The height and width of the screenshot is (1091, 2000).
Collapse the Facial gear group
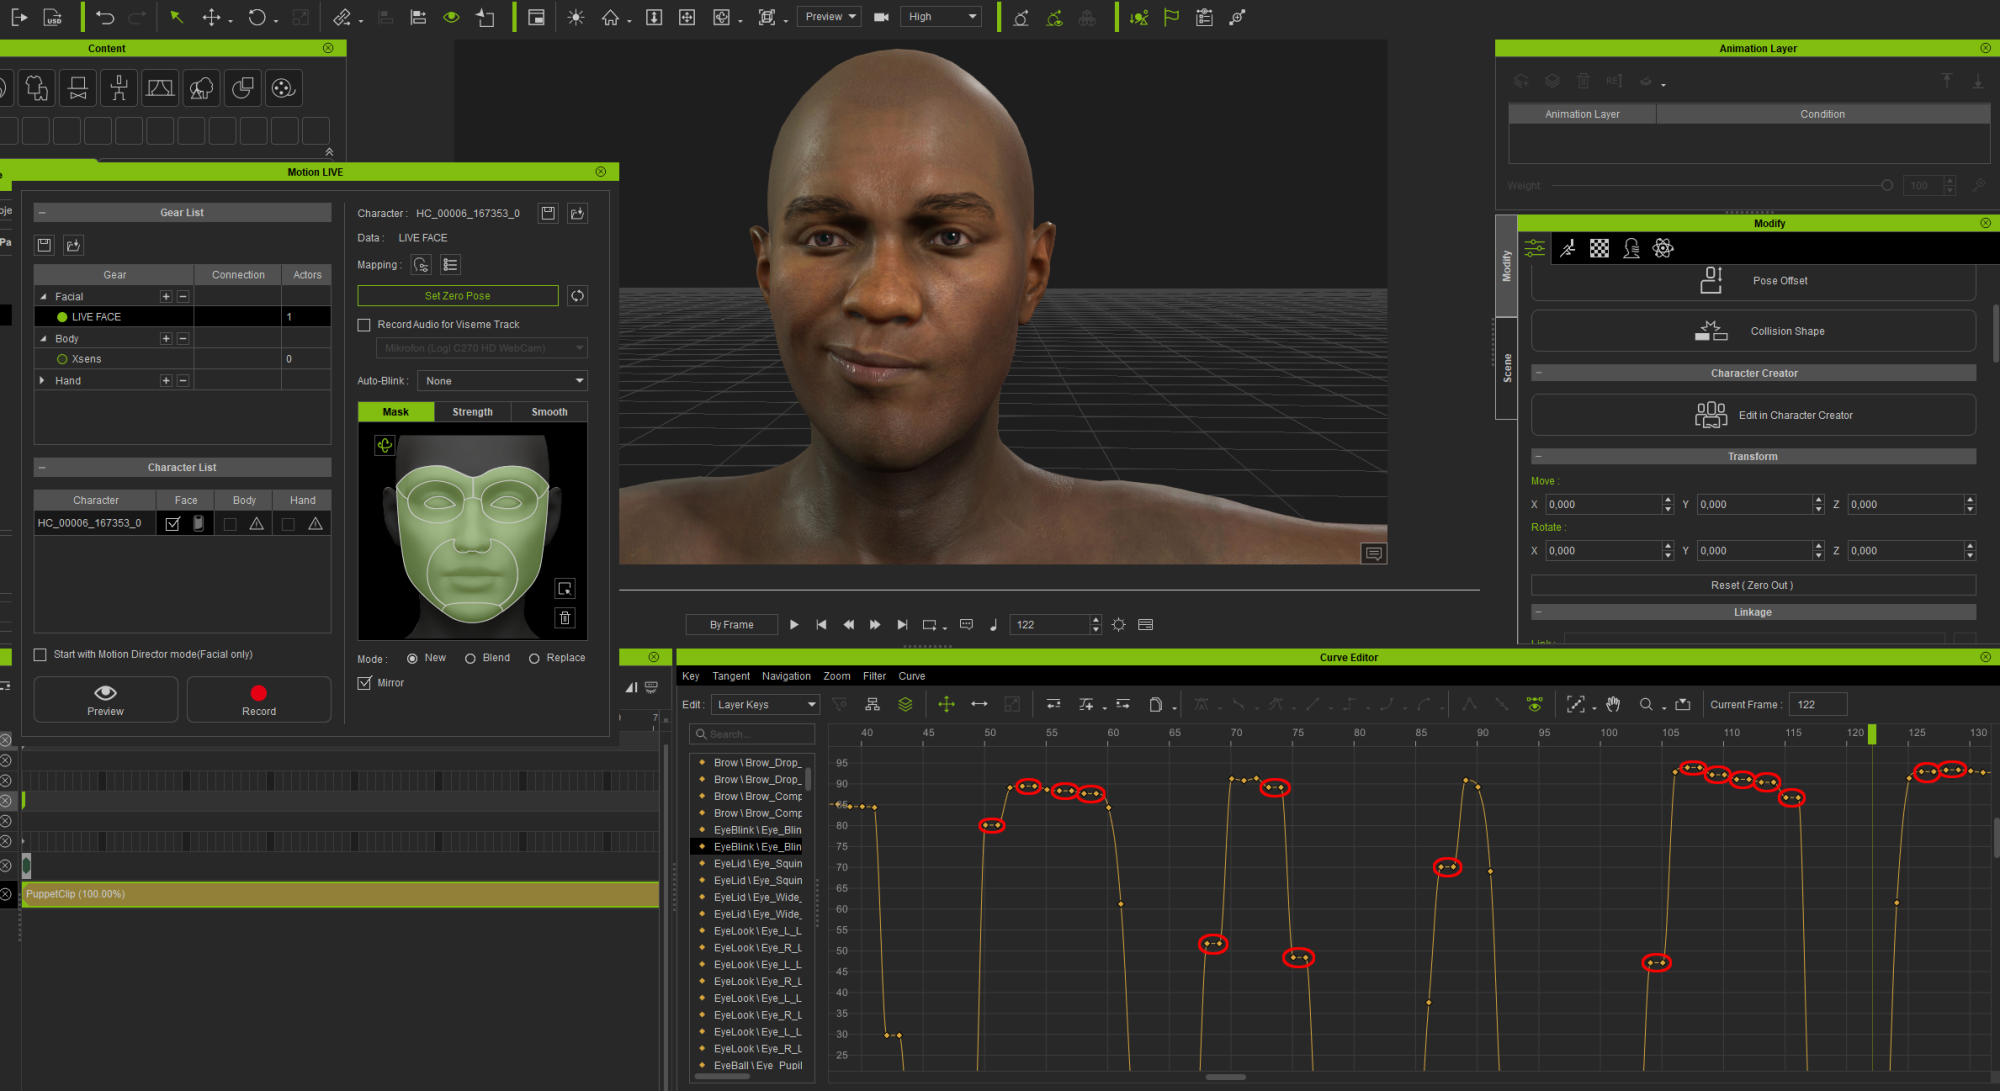[43, 296]
